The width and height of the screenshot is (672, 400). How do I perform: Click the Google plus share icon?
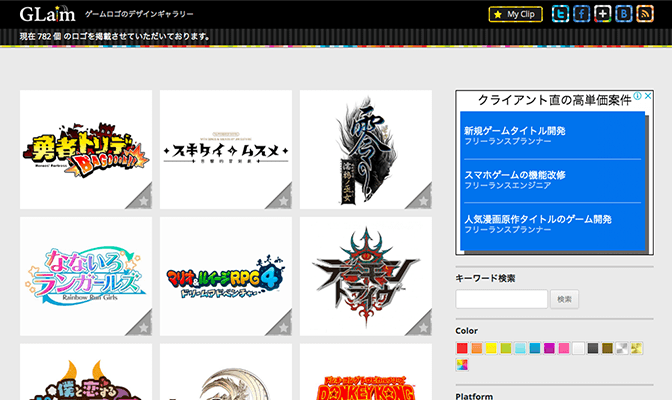tap(603, 14)
